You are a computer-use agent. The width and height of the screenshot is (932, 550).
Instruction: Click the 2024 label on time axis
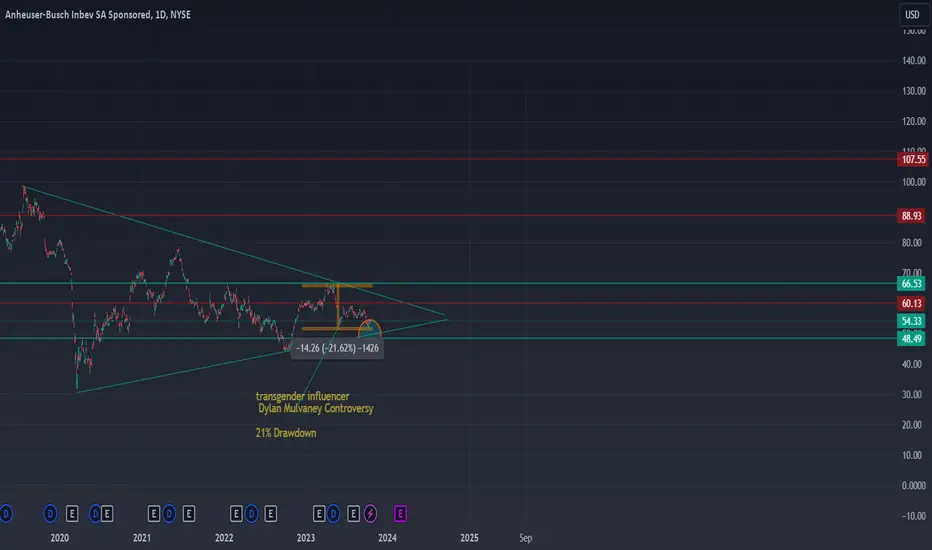[x=388, y=538]
